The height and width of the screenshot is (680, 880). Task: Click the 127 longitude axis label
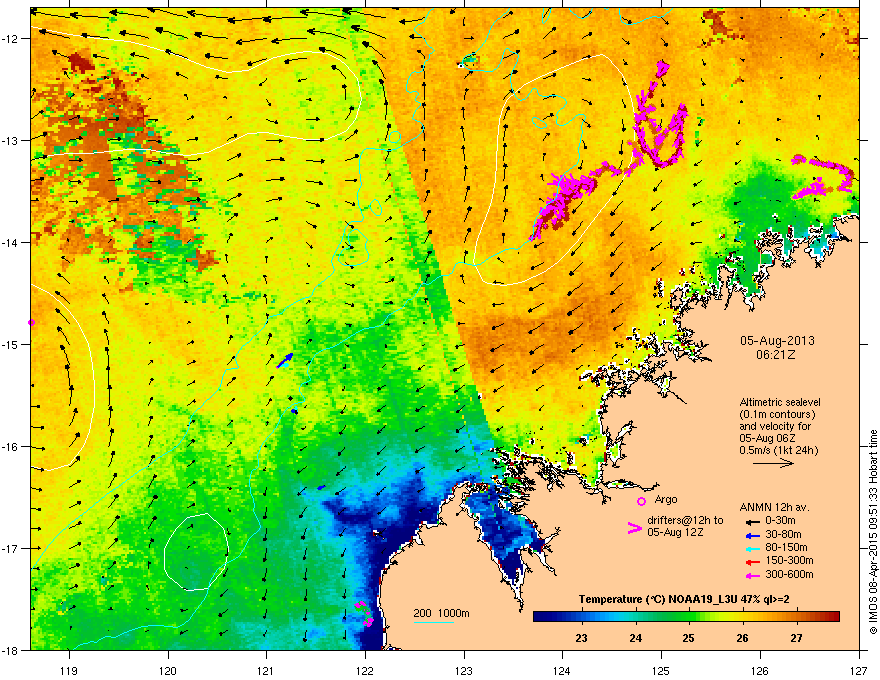coord(859,670)
